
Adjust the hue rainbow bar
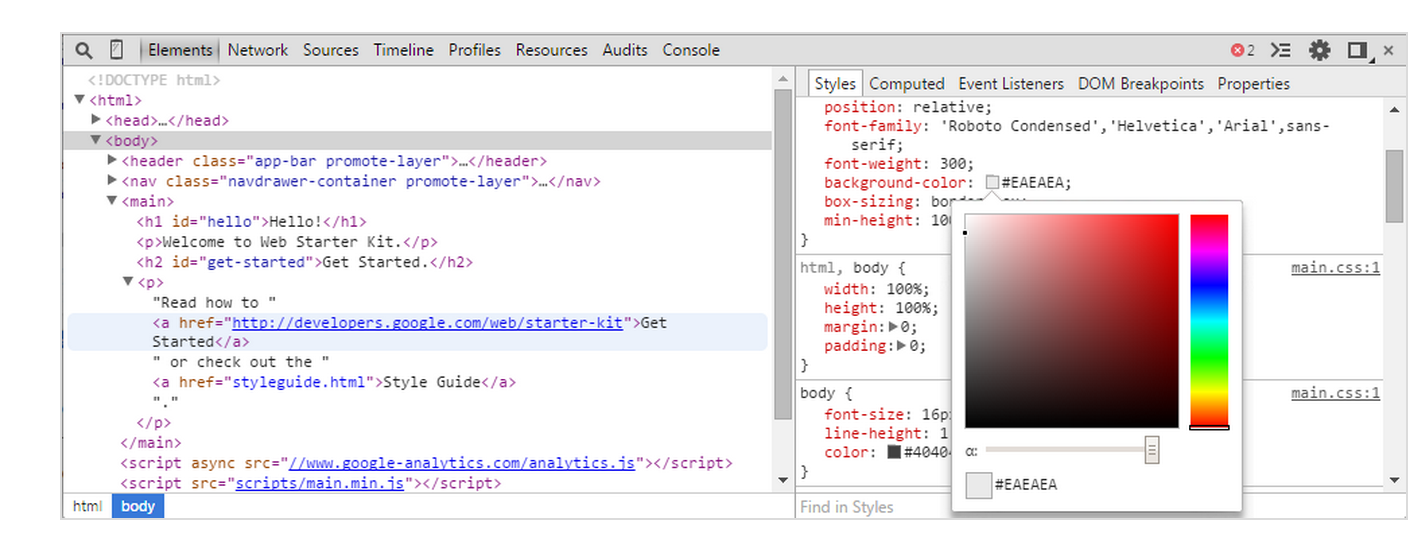(1209, 321)
